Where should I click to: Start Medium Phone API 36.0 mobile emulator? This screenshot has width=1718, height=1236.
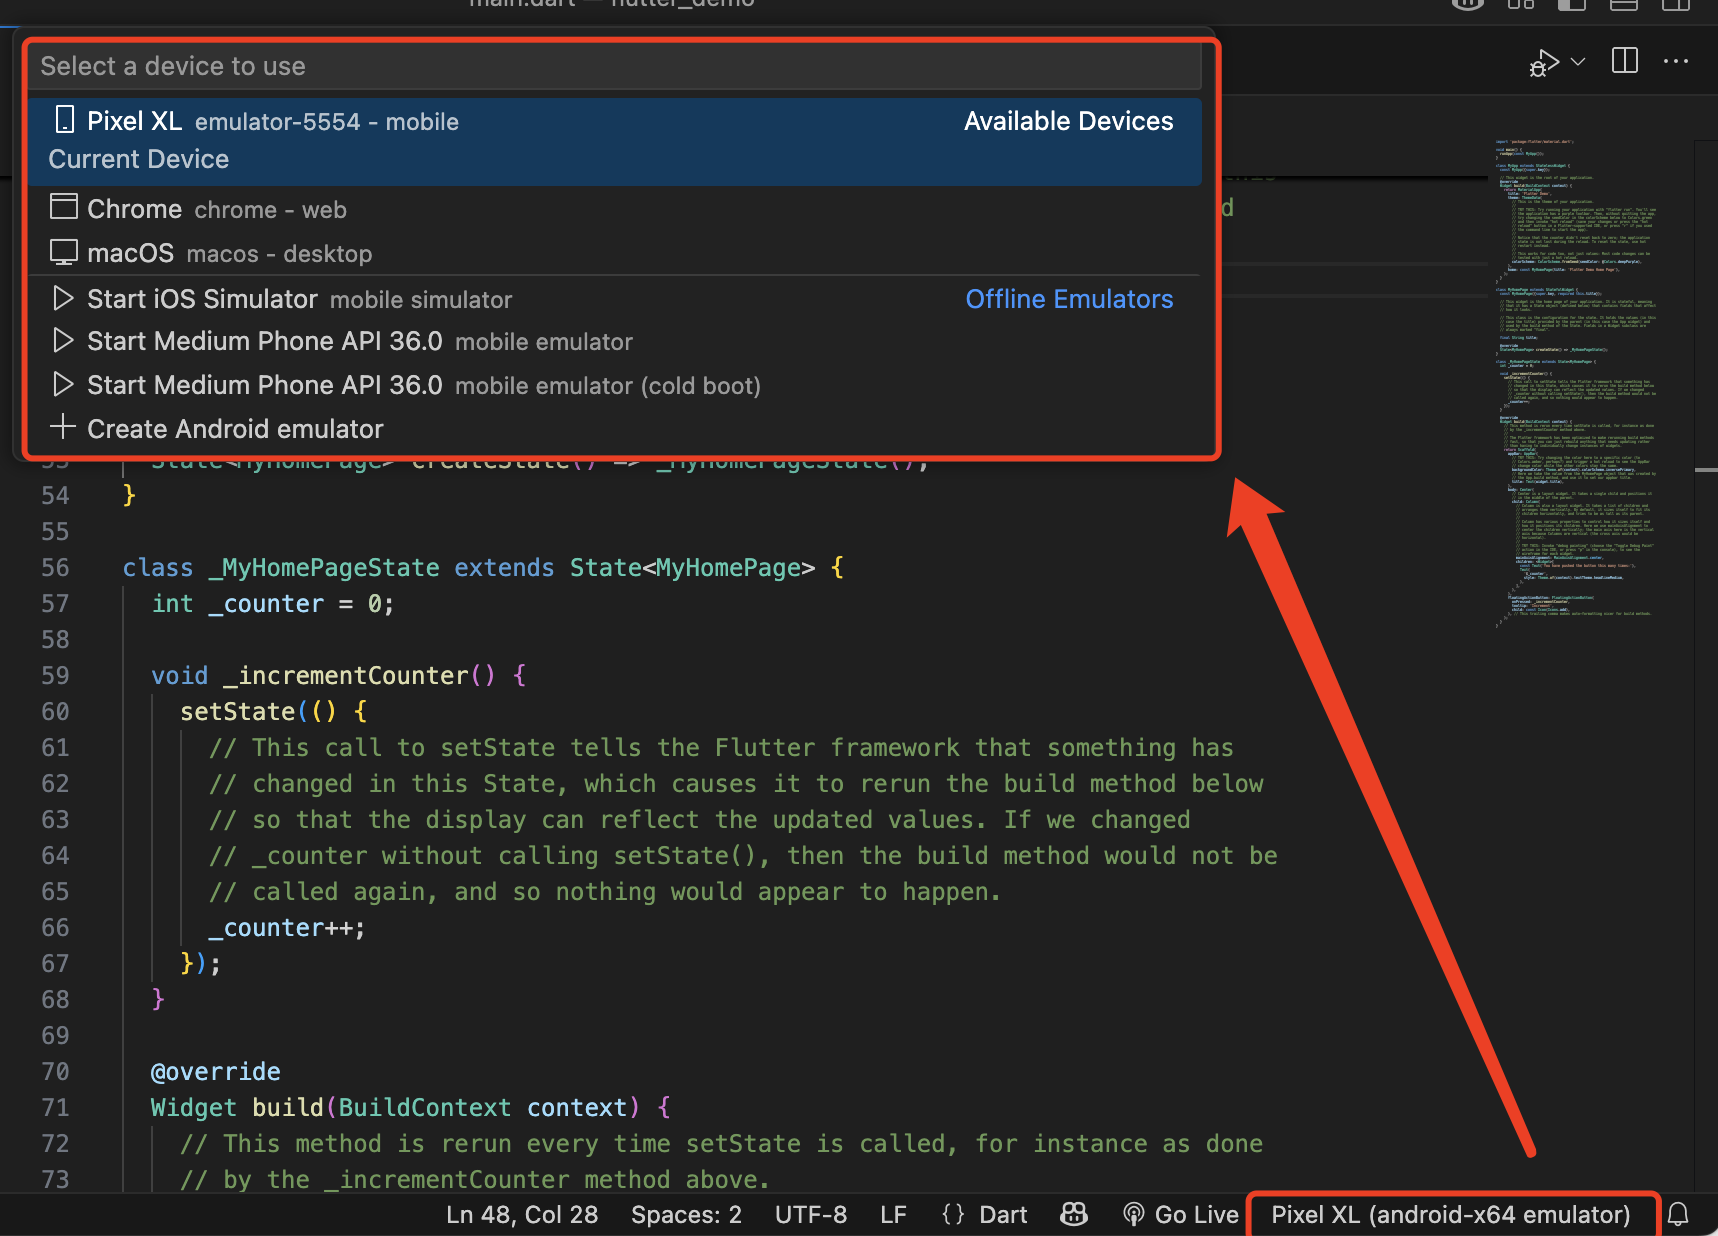click(614, 341)
